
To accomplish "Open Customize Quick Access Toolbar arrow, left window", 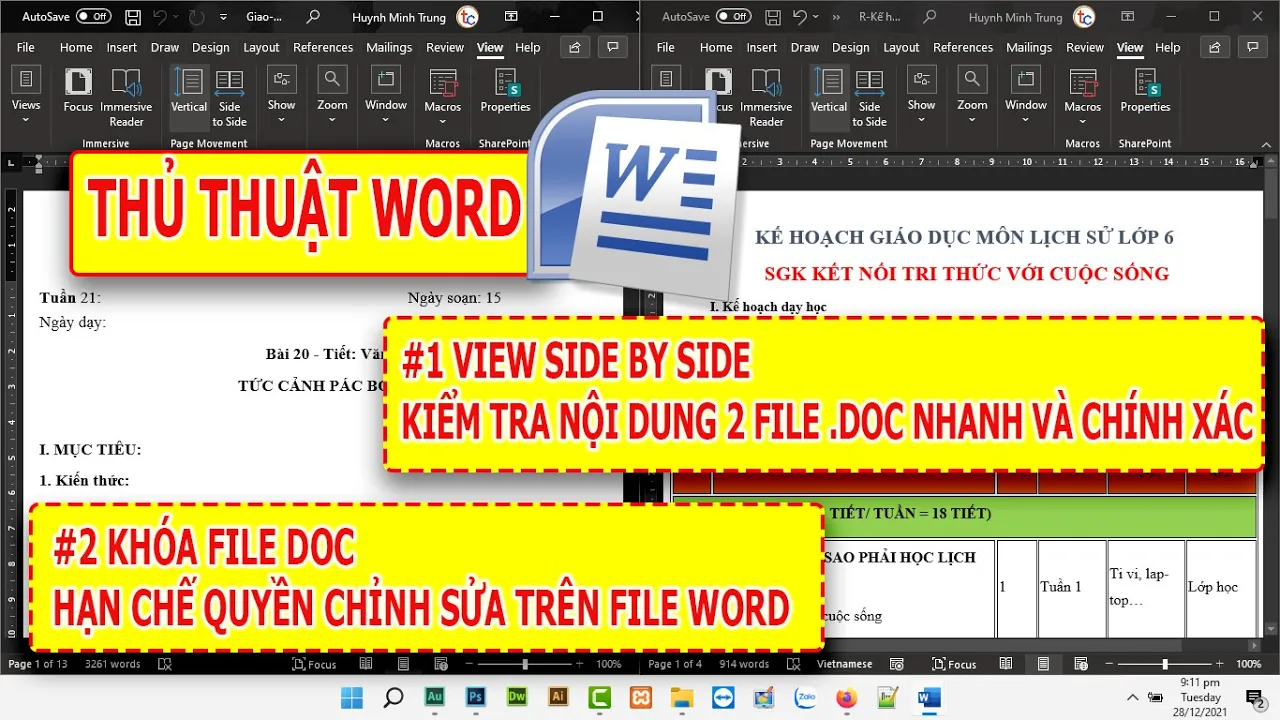I will click(x=223, y=17).
